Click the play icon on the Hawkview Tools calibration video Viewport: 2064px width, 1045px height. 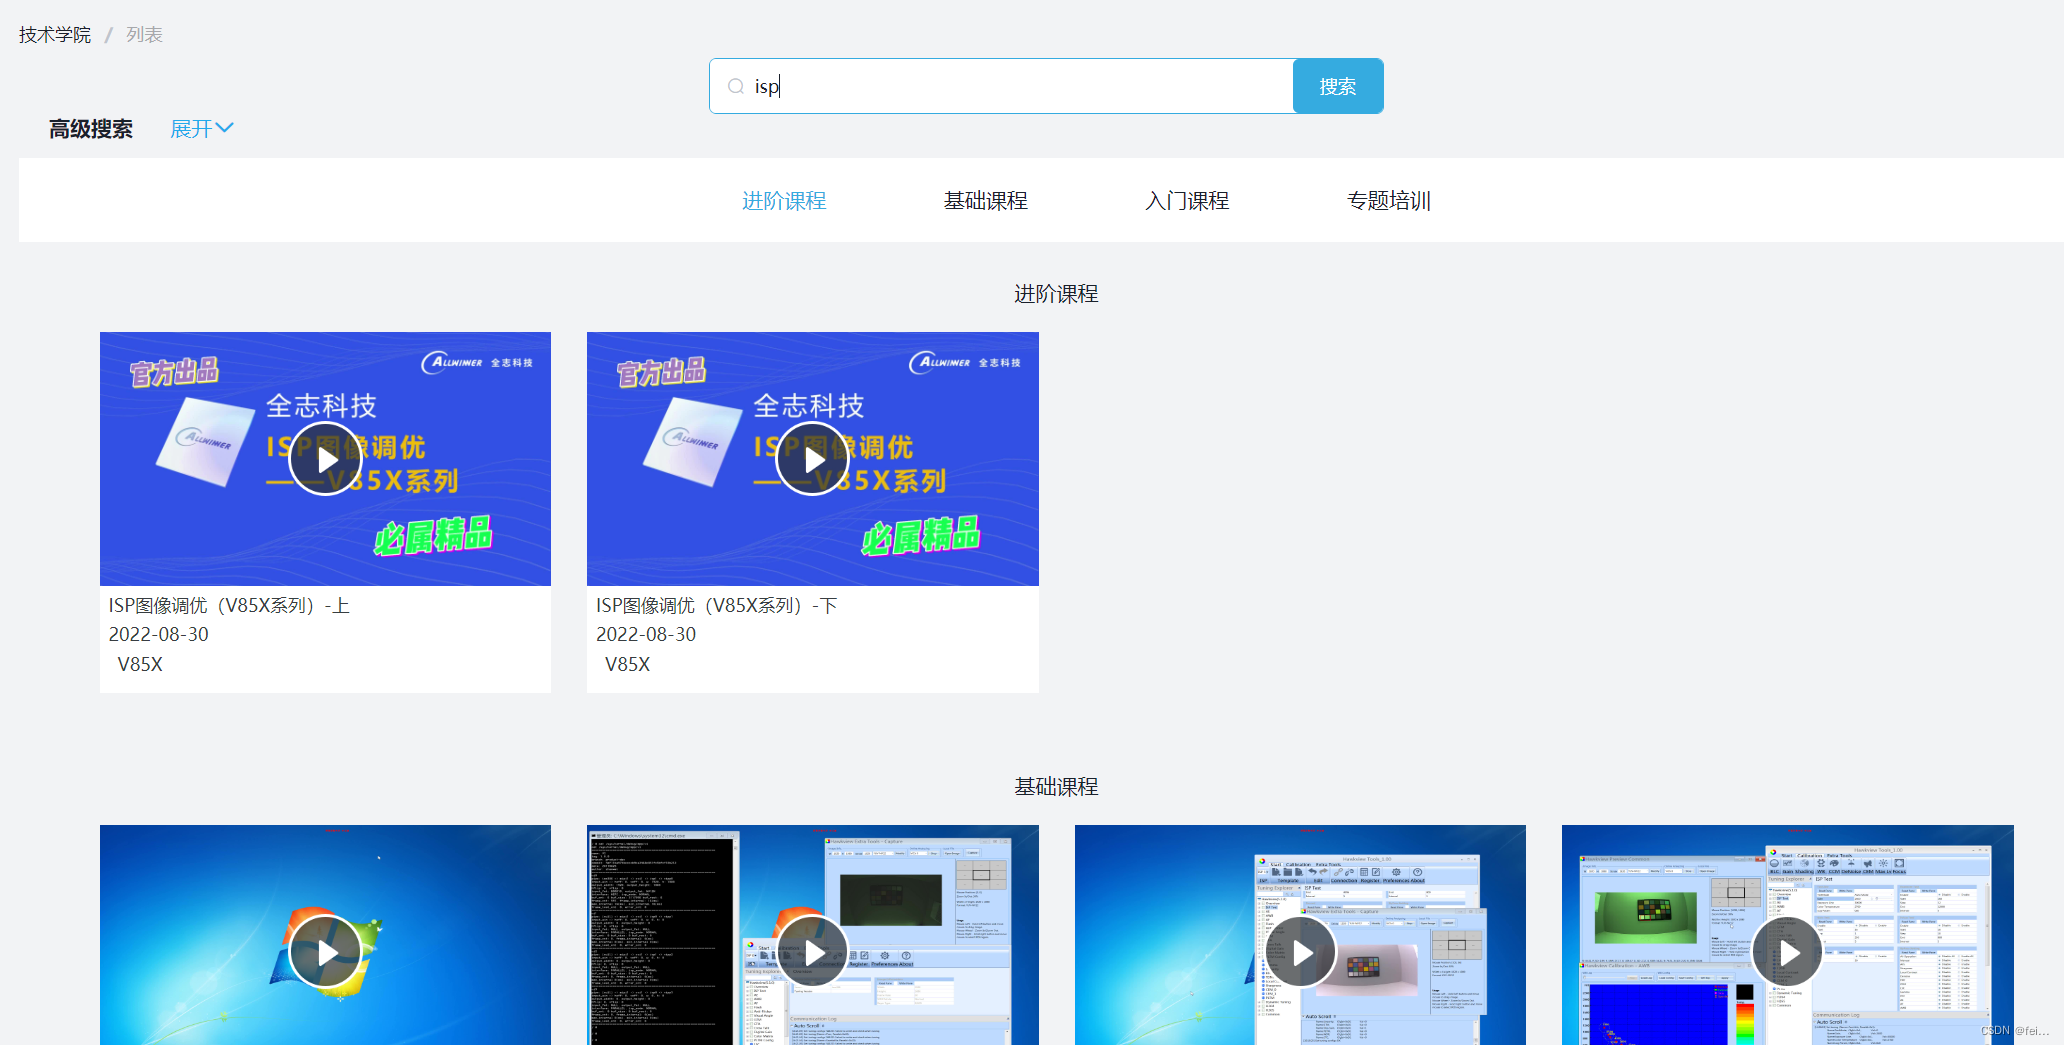click(x=1300, y=951)
